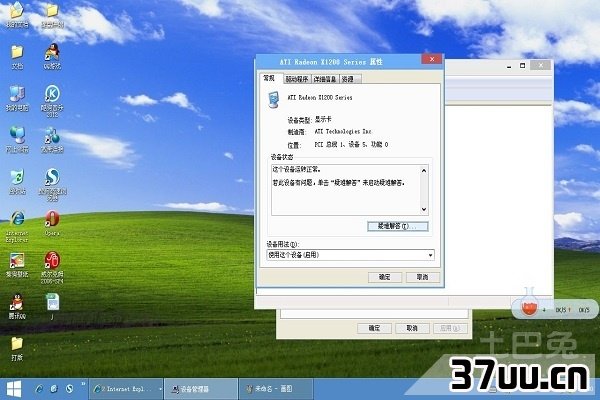Open the 我的电脑 computer desktop icon

point(17,94)
